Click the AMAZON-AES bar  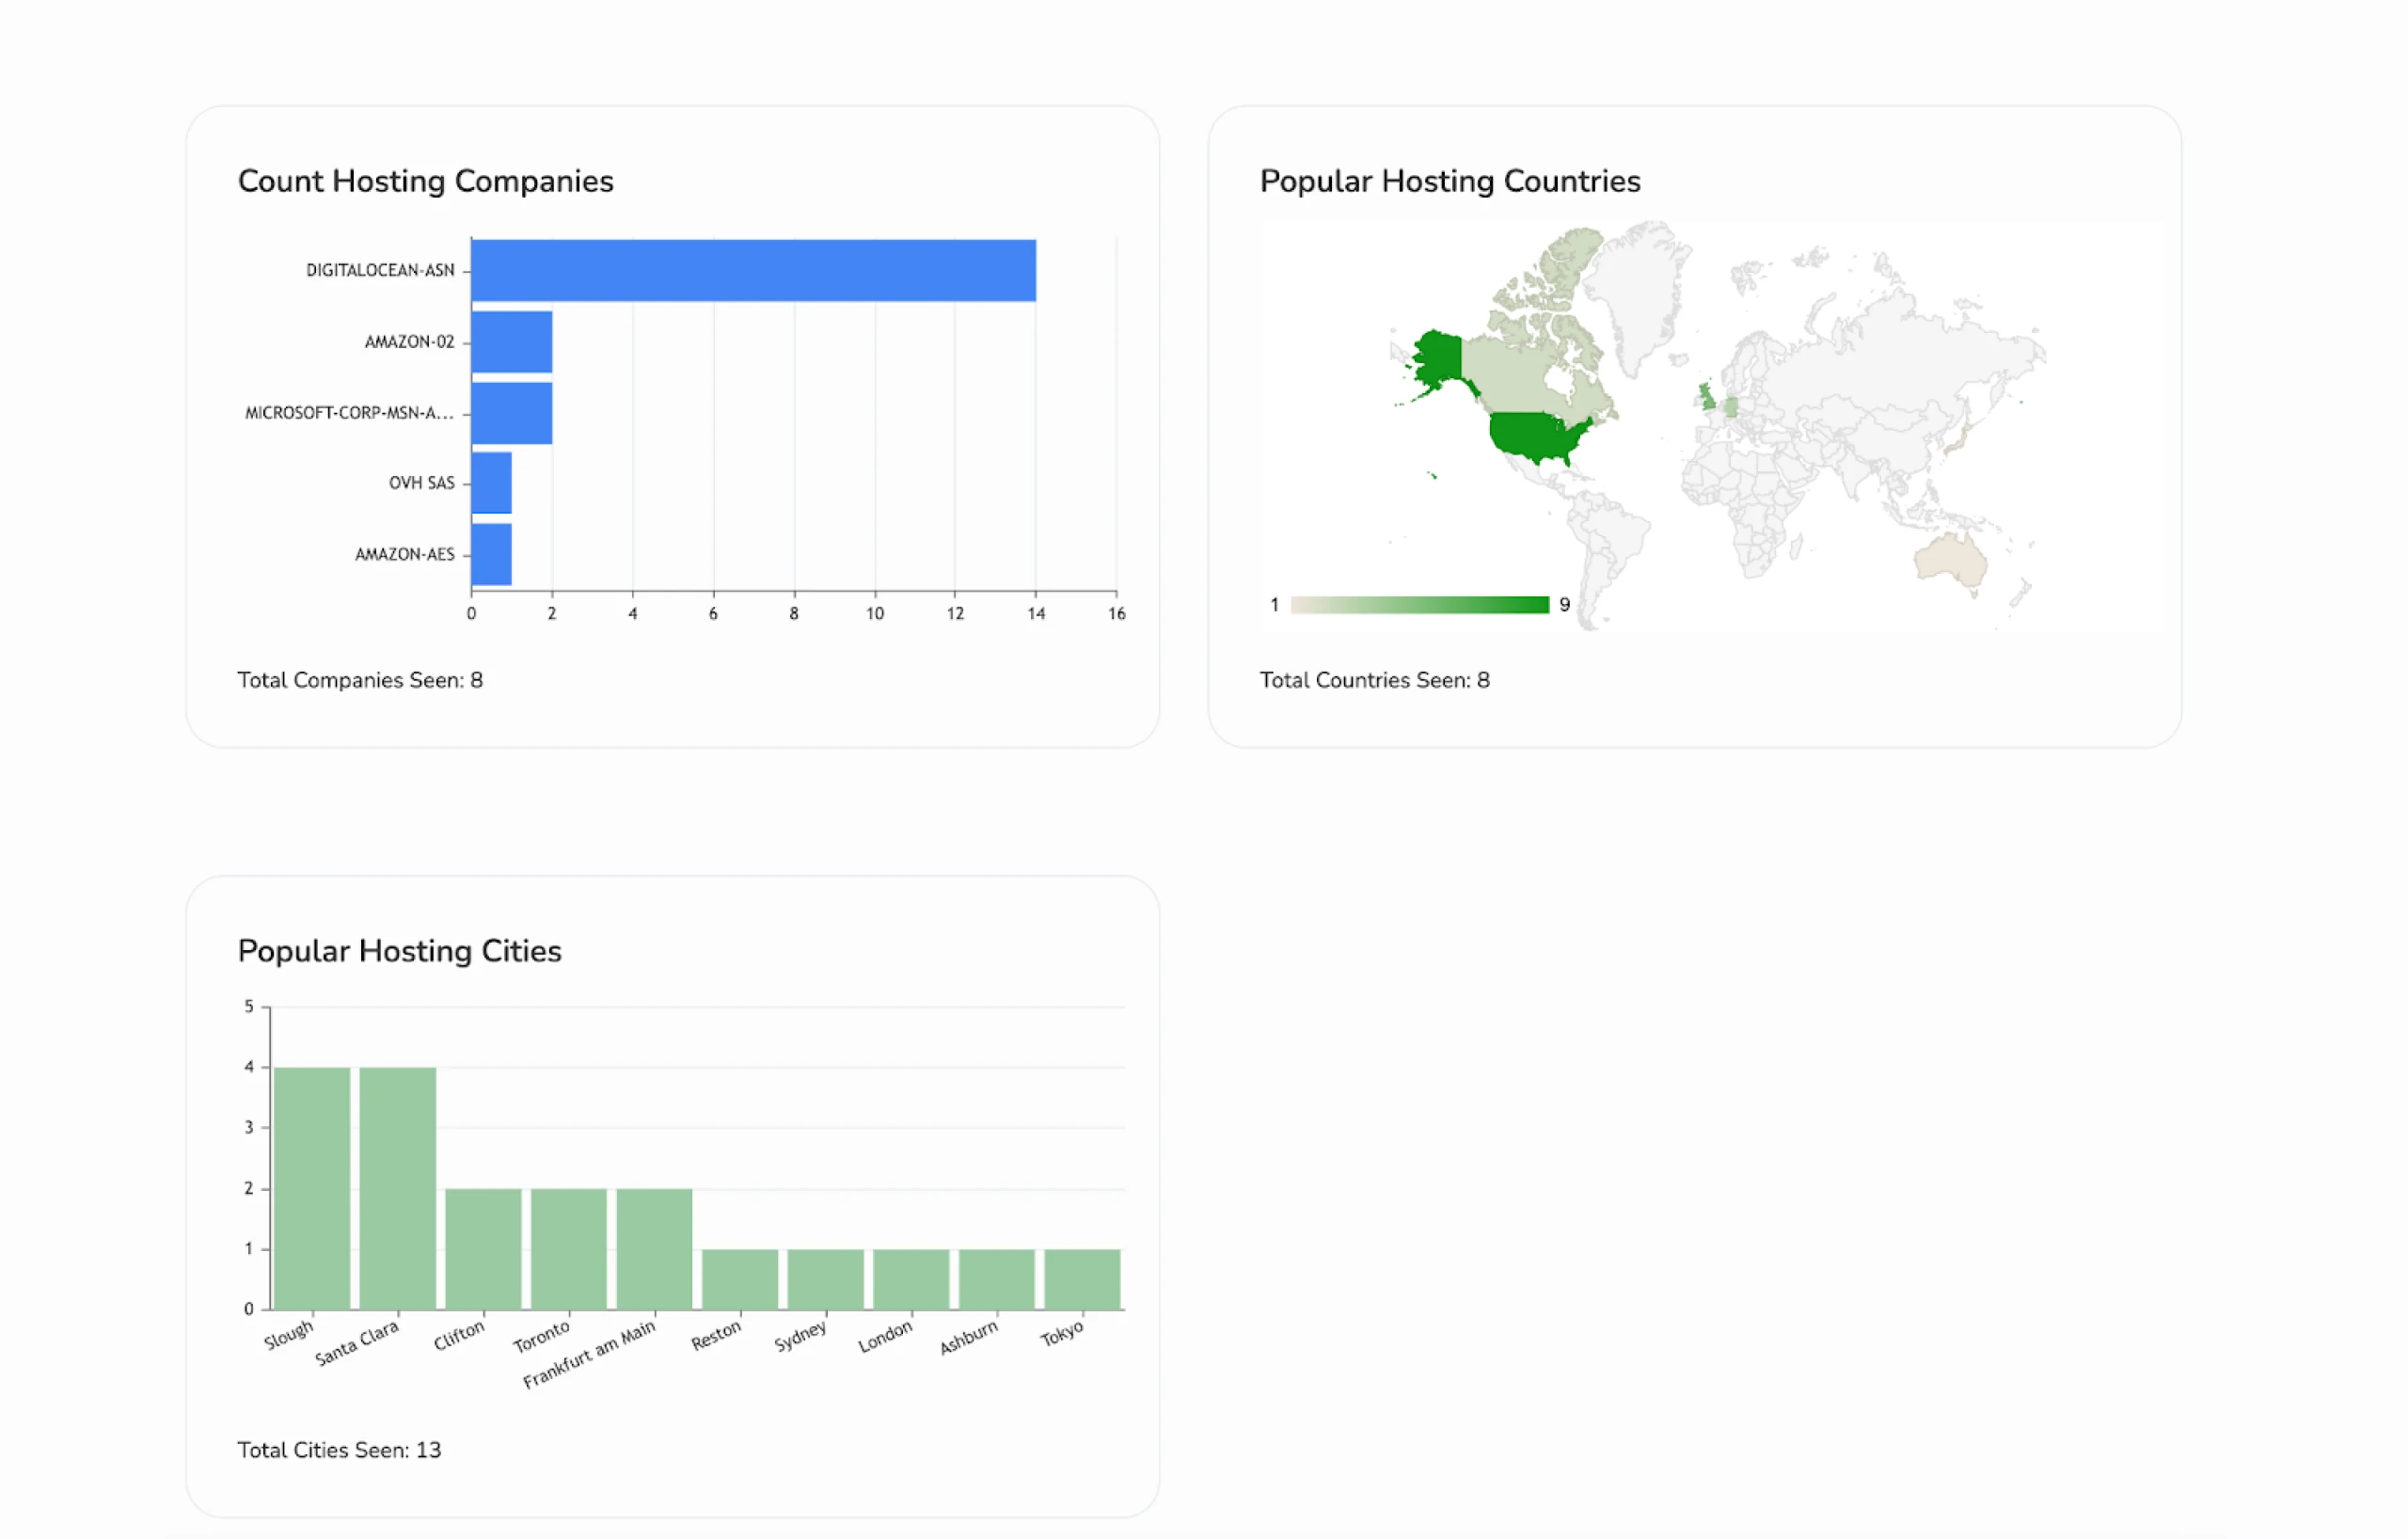click(492, 554)
